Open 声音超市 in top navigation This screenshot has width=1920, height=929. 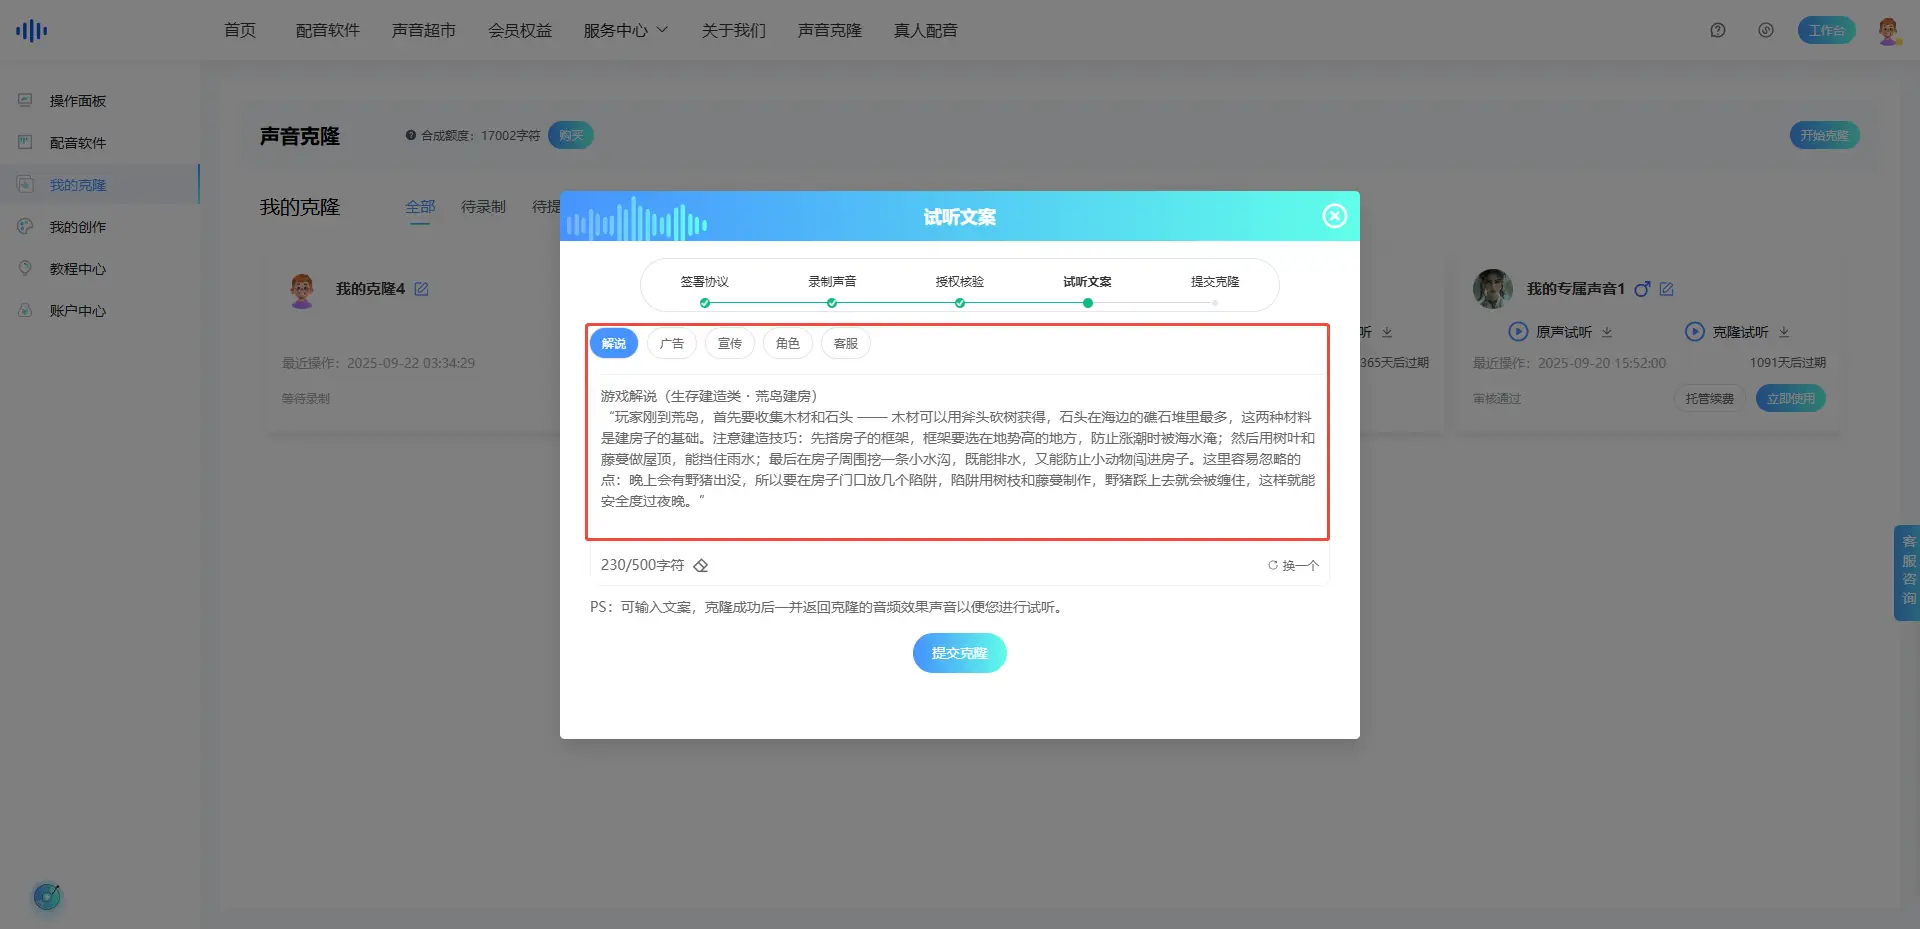[x=424, y=30]
